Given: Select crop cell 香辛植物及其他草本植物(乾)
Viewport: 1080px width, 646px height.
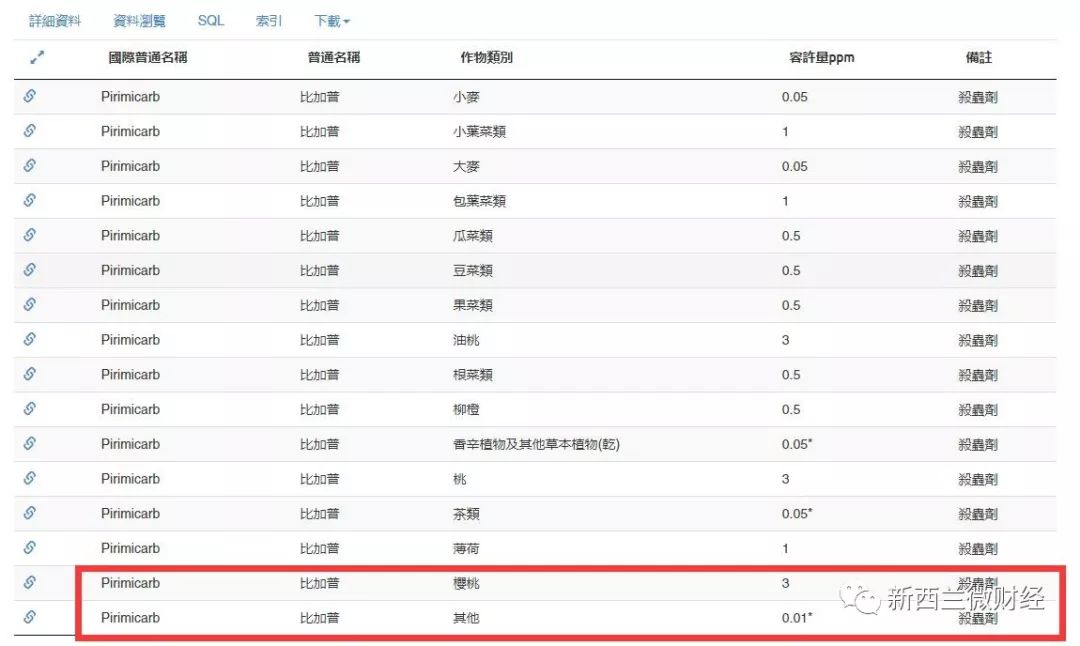Looking at the screenshot, I should (536, 444).
